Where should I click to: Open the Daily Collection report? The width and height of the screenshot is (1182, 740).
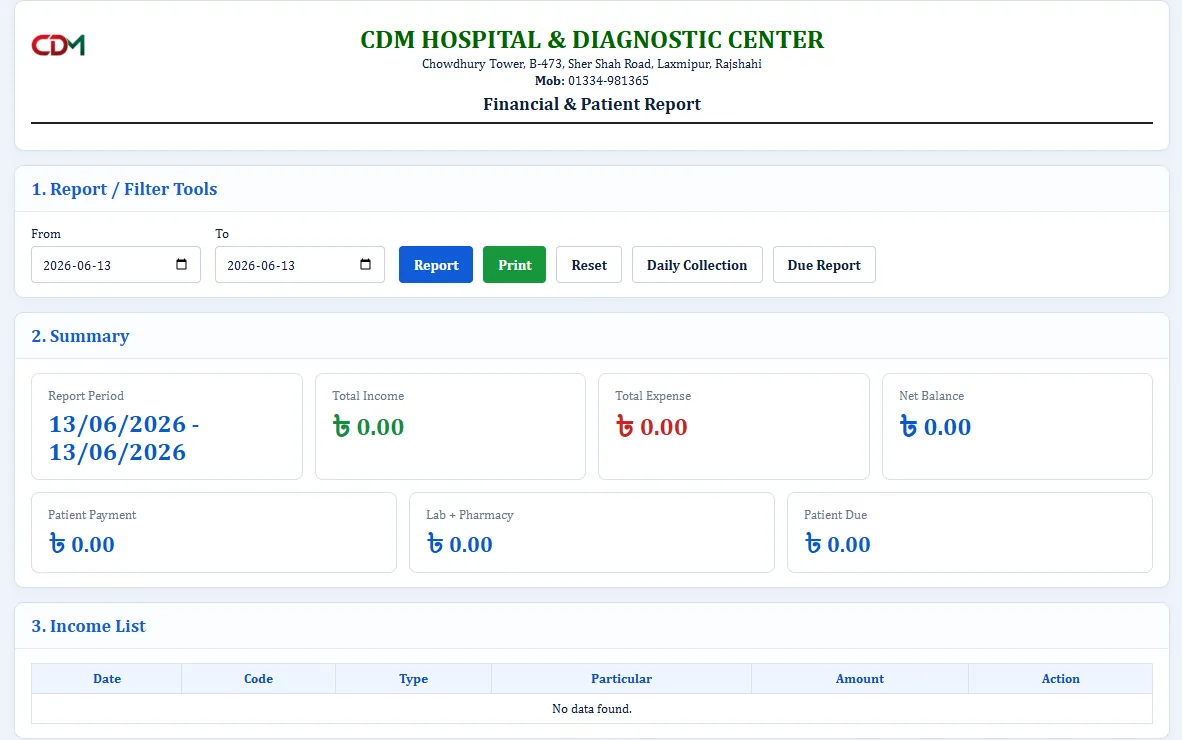697,265
